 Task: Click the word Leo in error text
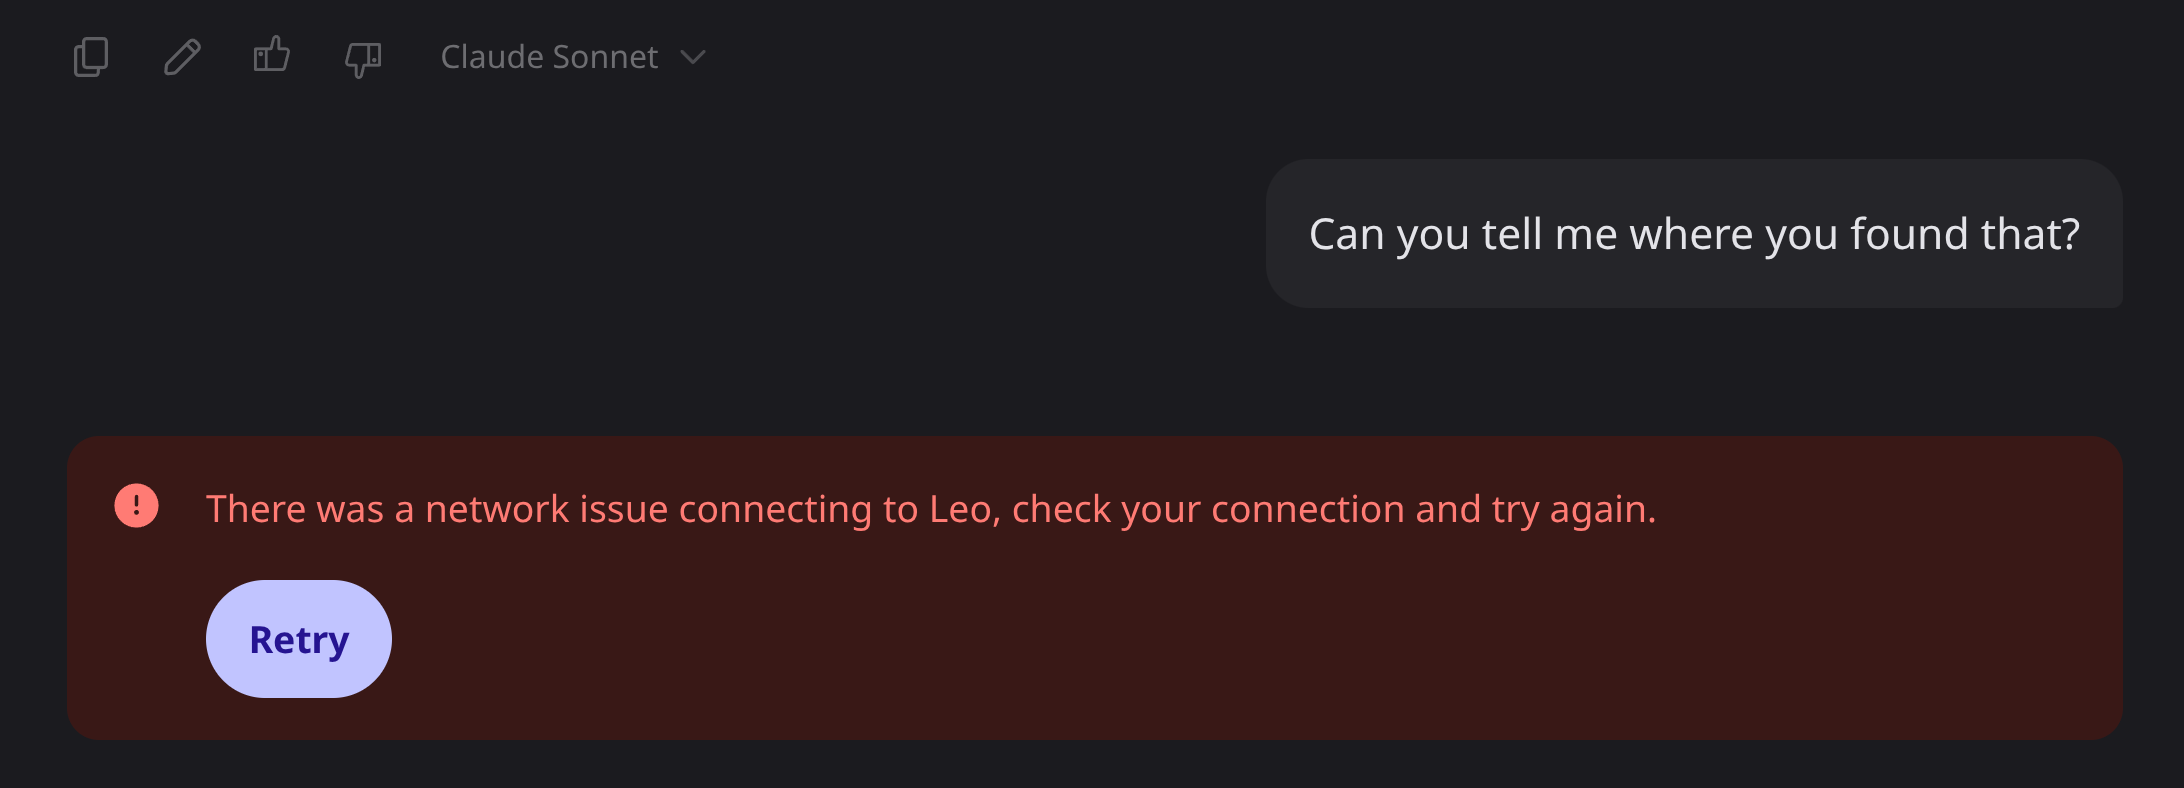pyautogui.click(x=959, y=509)
